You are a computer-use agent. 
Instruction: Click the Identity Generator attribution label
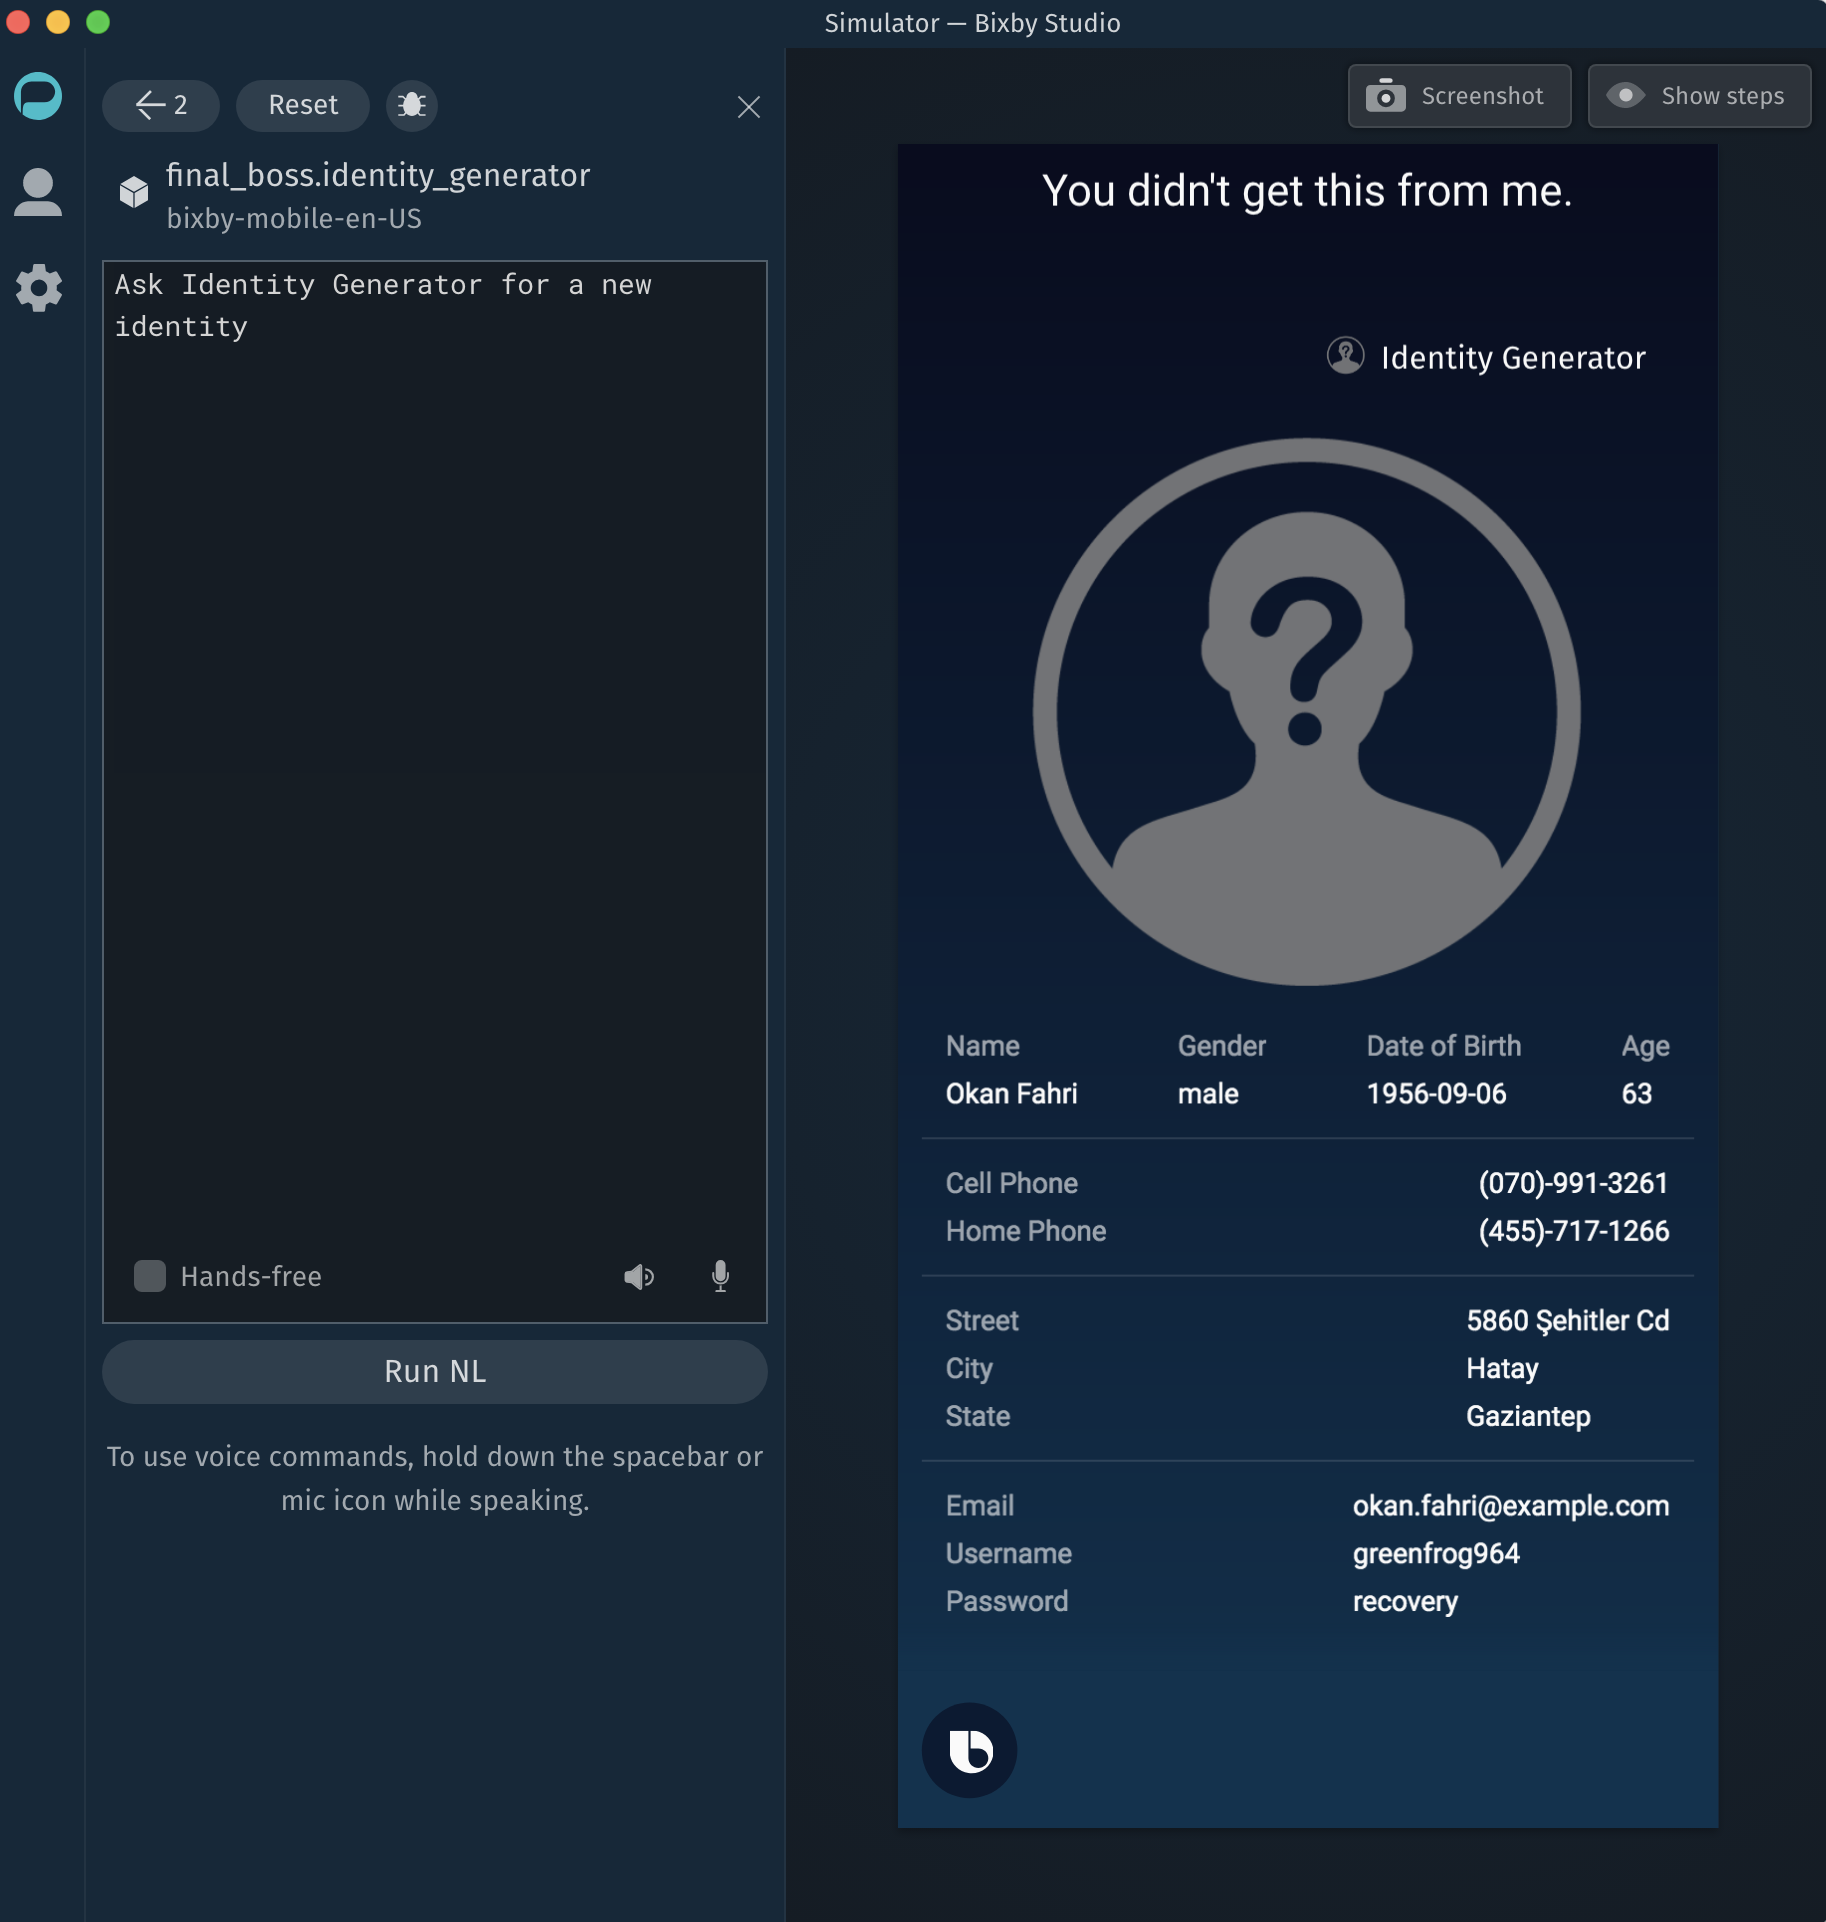[x=1513, y=358]
